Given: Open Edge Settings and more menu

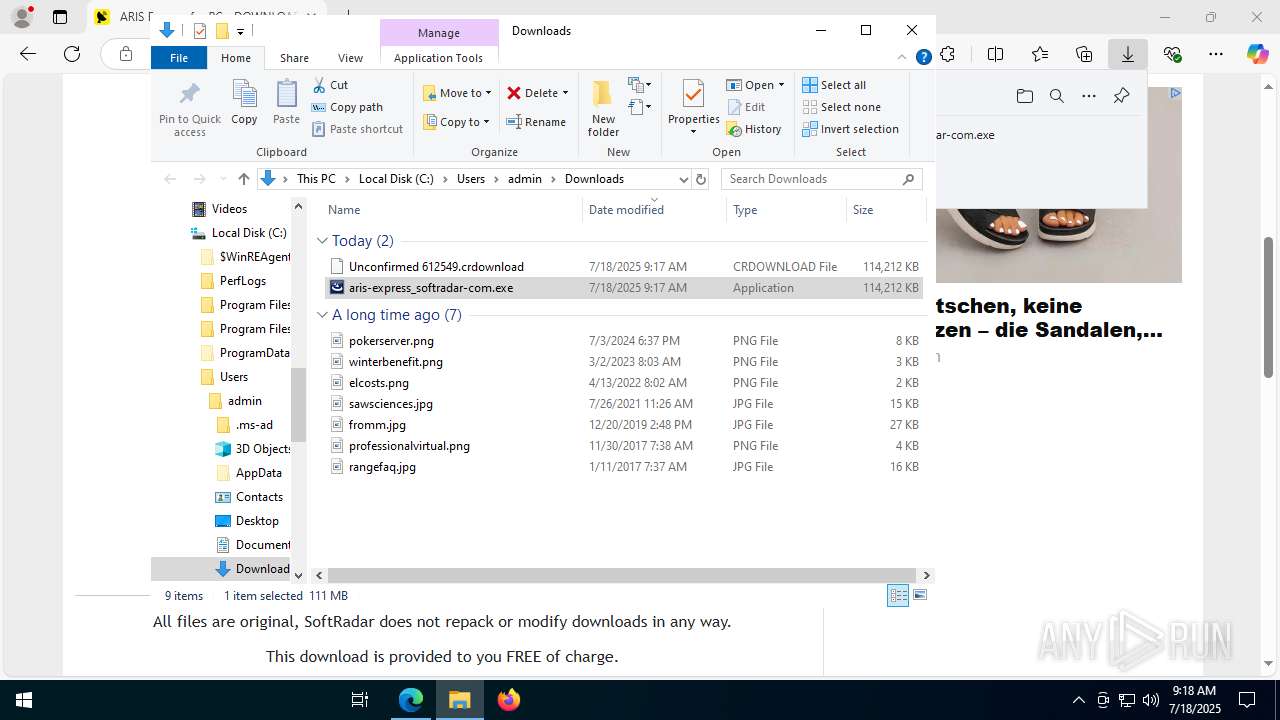Looking at the screenshot, I should tap(1216, 54).
